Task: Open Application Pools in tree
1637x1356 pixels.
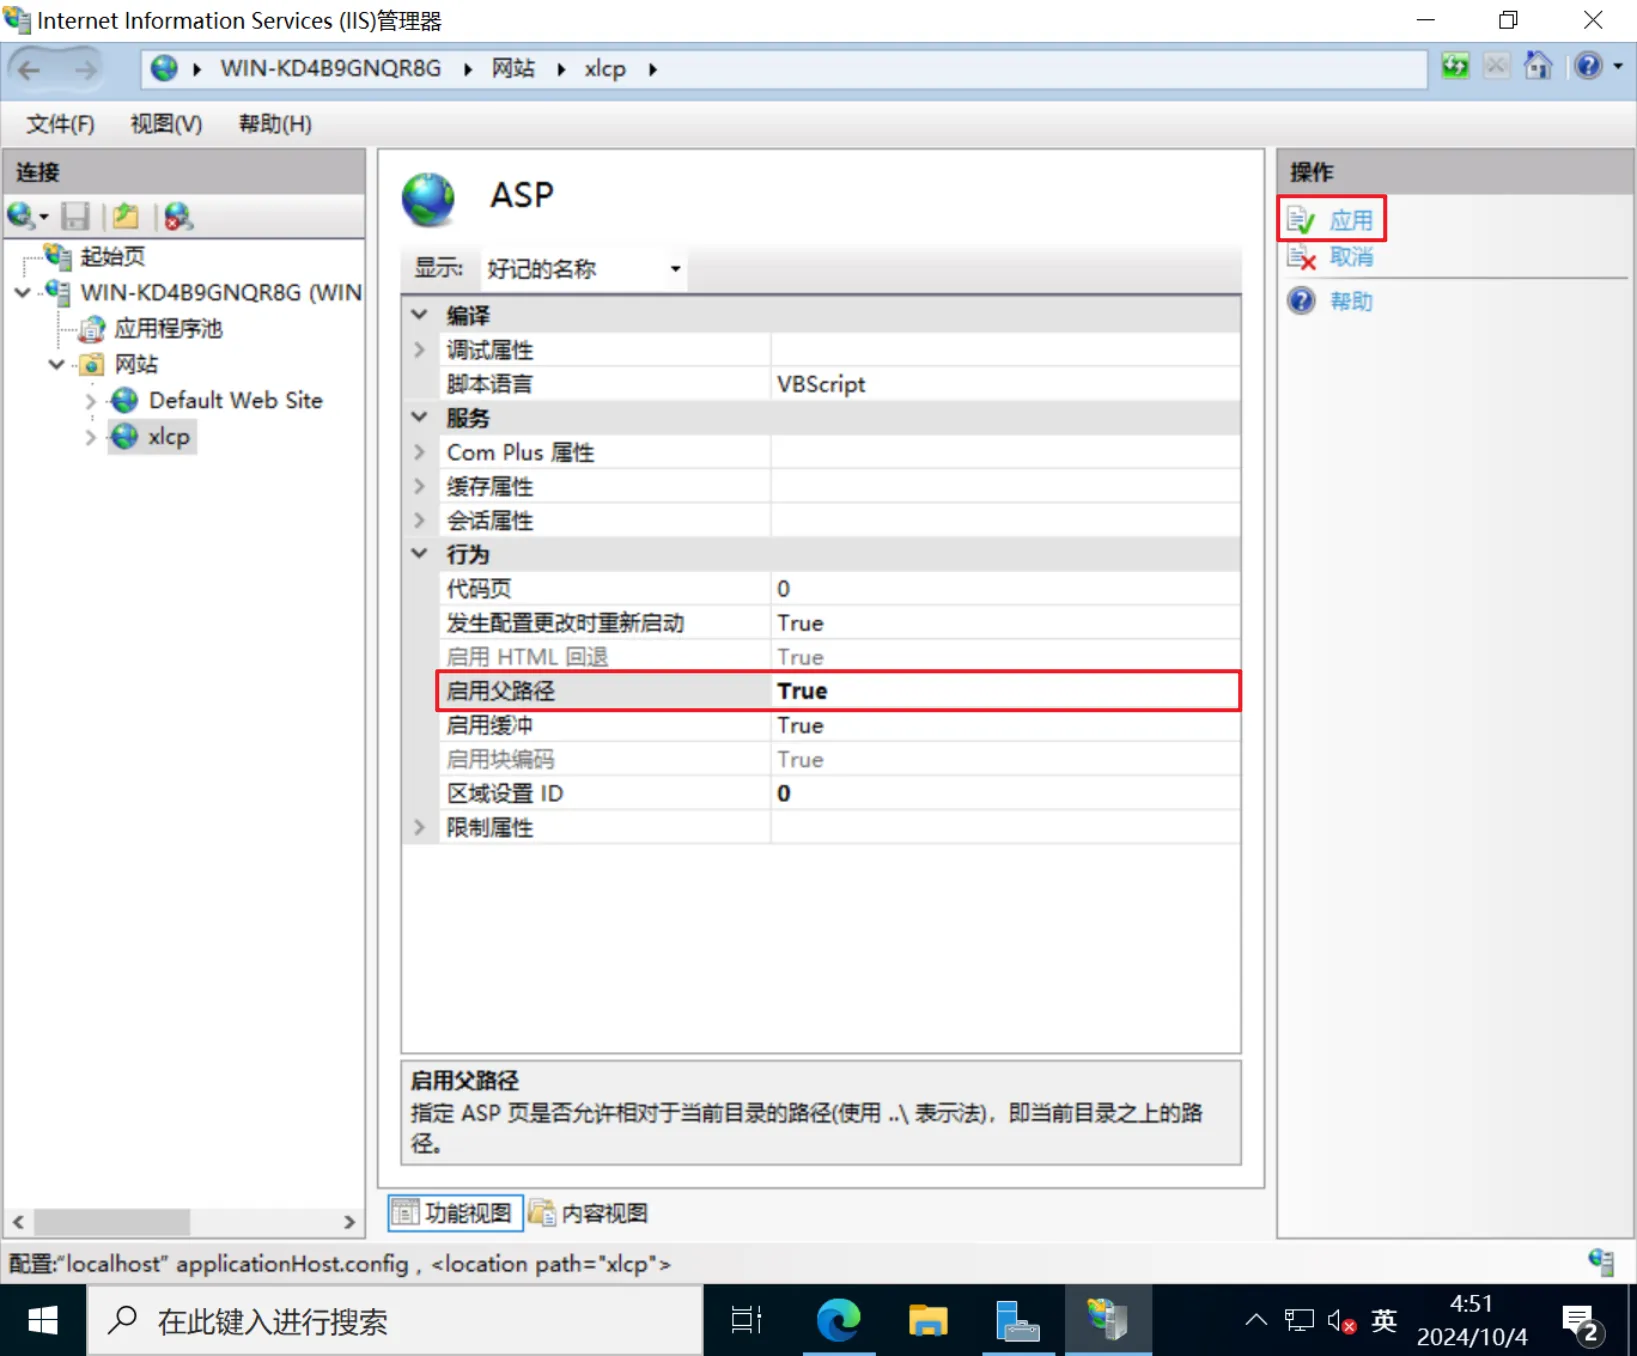Action: click(168, 328)
